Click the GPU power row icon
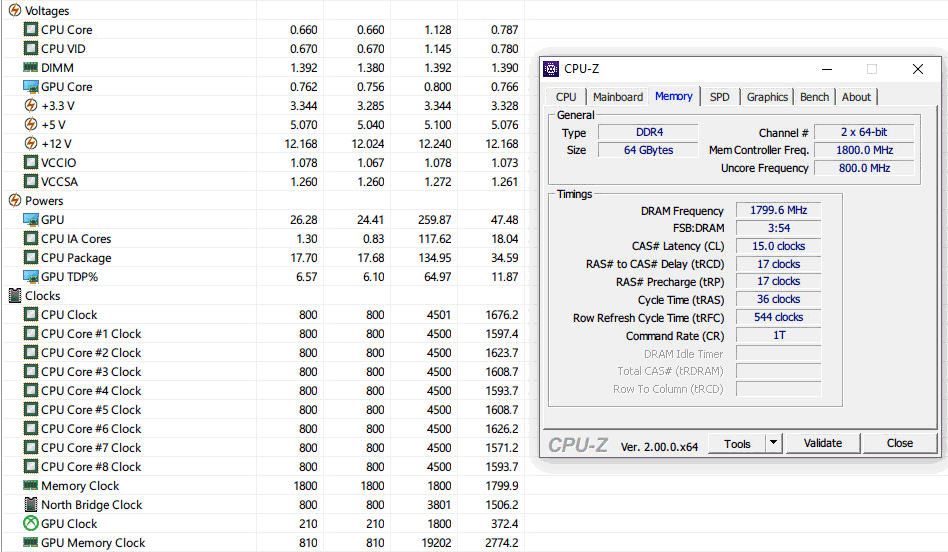948x552 pixels. (30, 219)
